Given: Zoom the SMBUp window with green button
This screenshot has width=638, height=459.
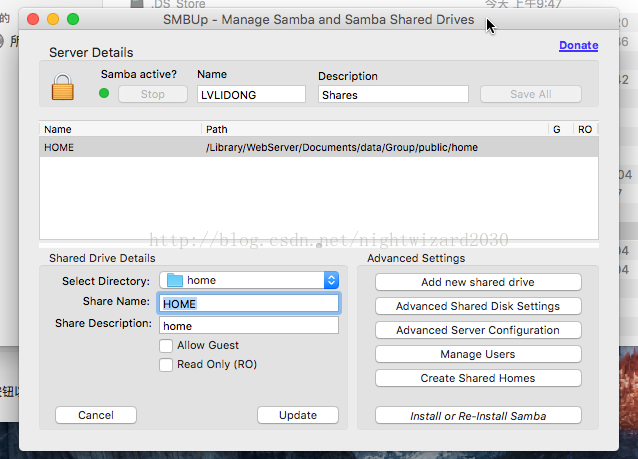Looking at the screenshot, I should coord(73,19).
